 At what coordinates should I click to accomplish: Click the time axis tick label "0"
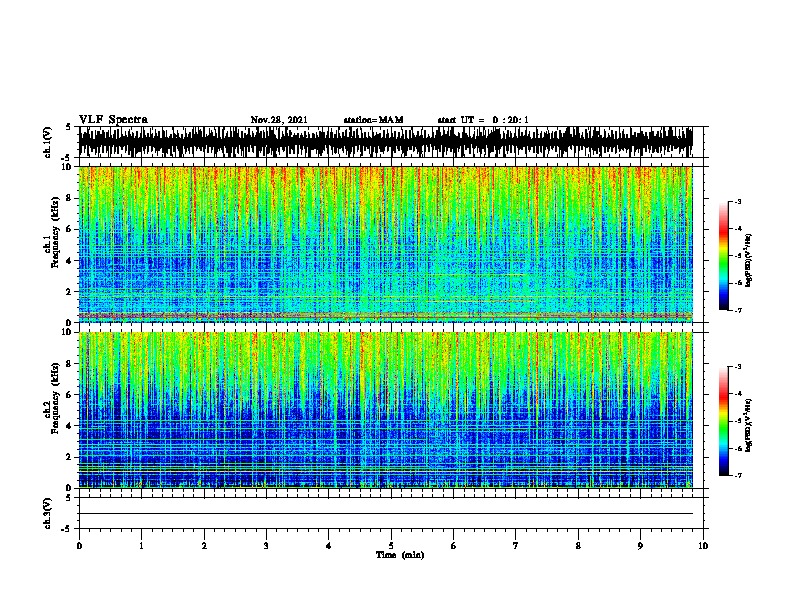(79, 546)
